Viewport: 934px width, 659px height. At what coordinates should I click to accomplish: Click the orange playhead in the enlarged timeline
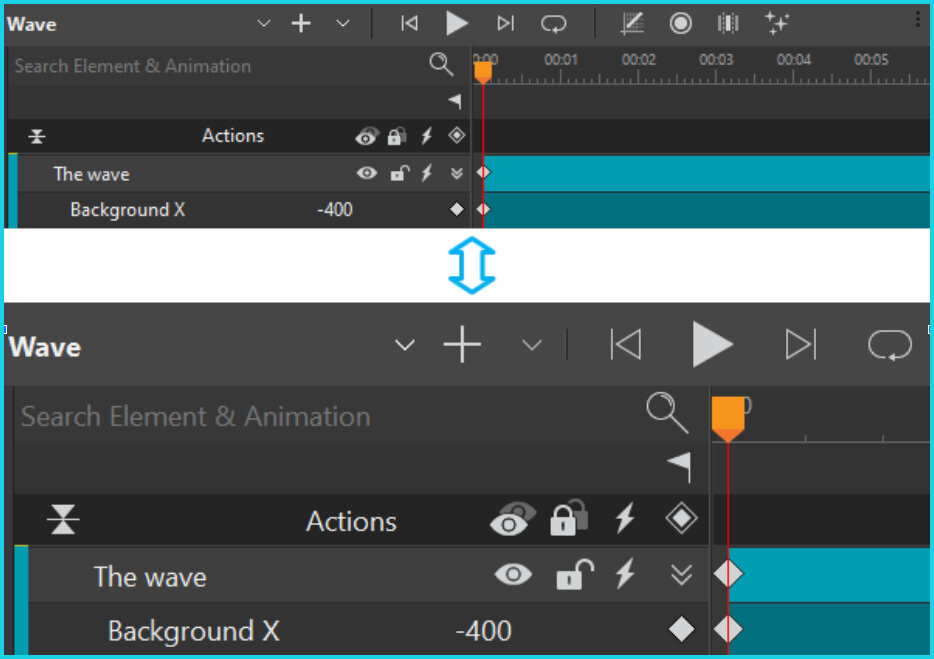728,419
